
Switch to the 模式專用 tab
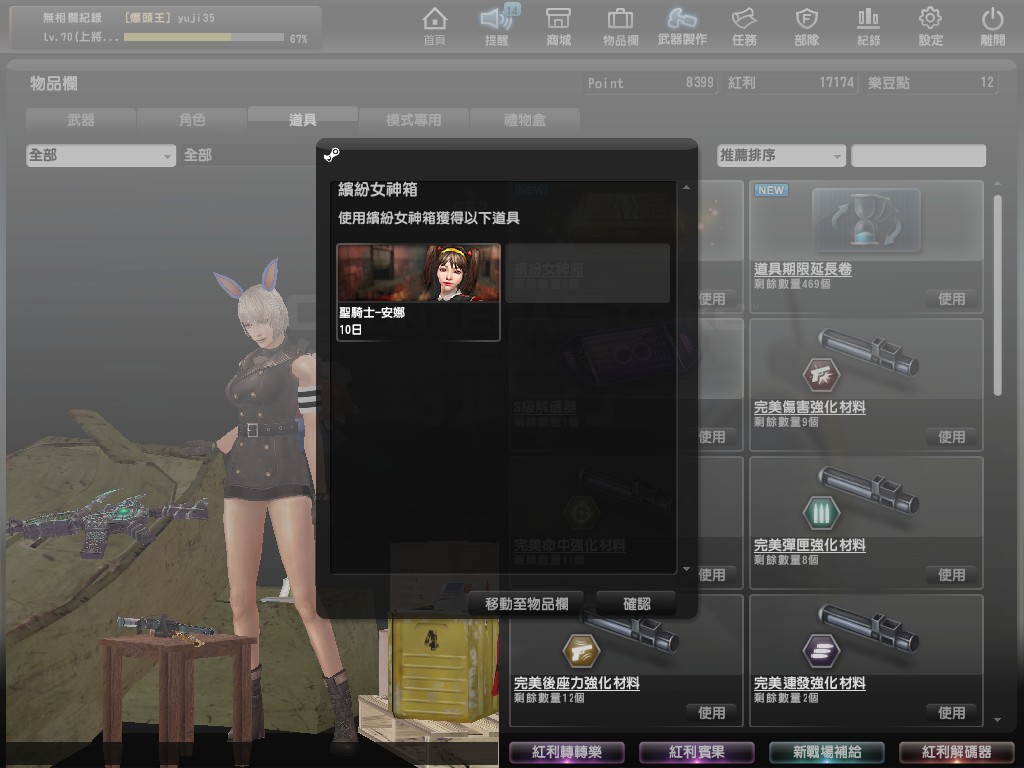[413, 120]
